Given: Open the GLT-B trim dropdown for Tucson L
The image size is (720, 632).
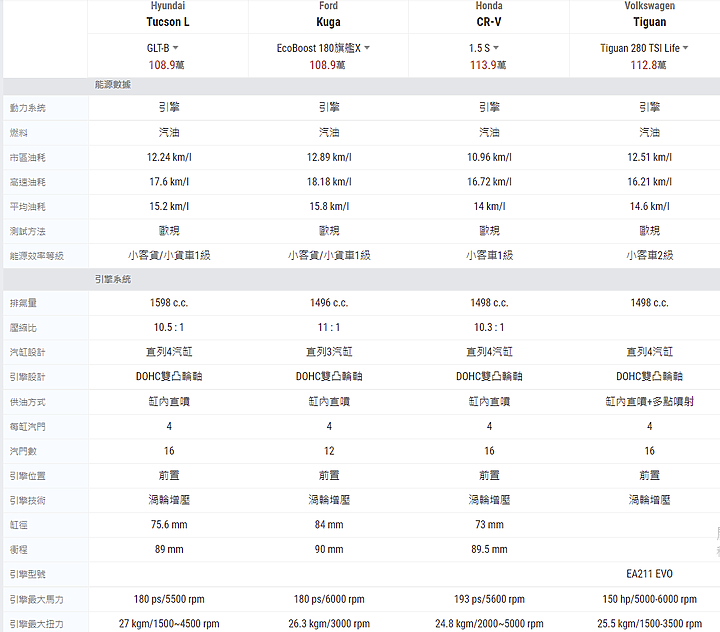Looking at the screenshot, I should (163, 48).
